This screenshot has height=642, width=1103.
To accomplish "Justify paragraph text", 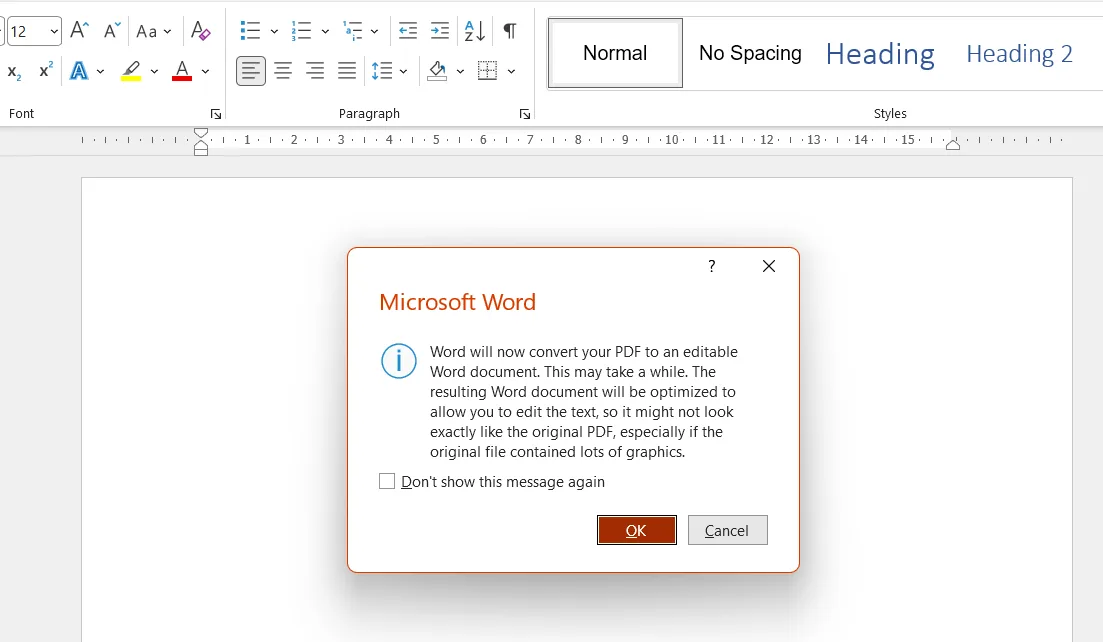I will click(347, 71).
